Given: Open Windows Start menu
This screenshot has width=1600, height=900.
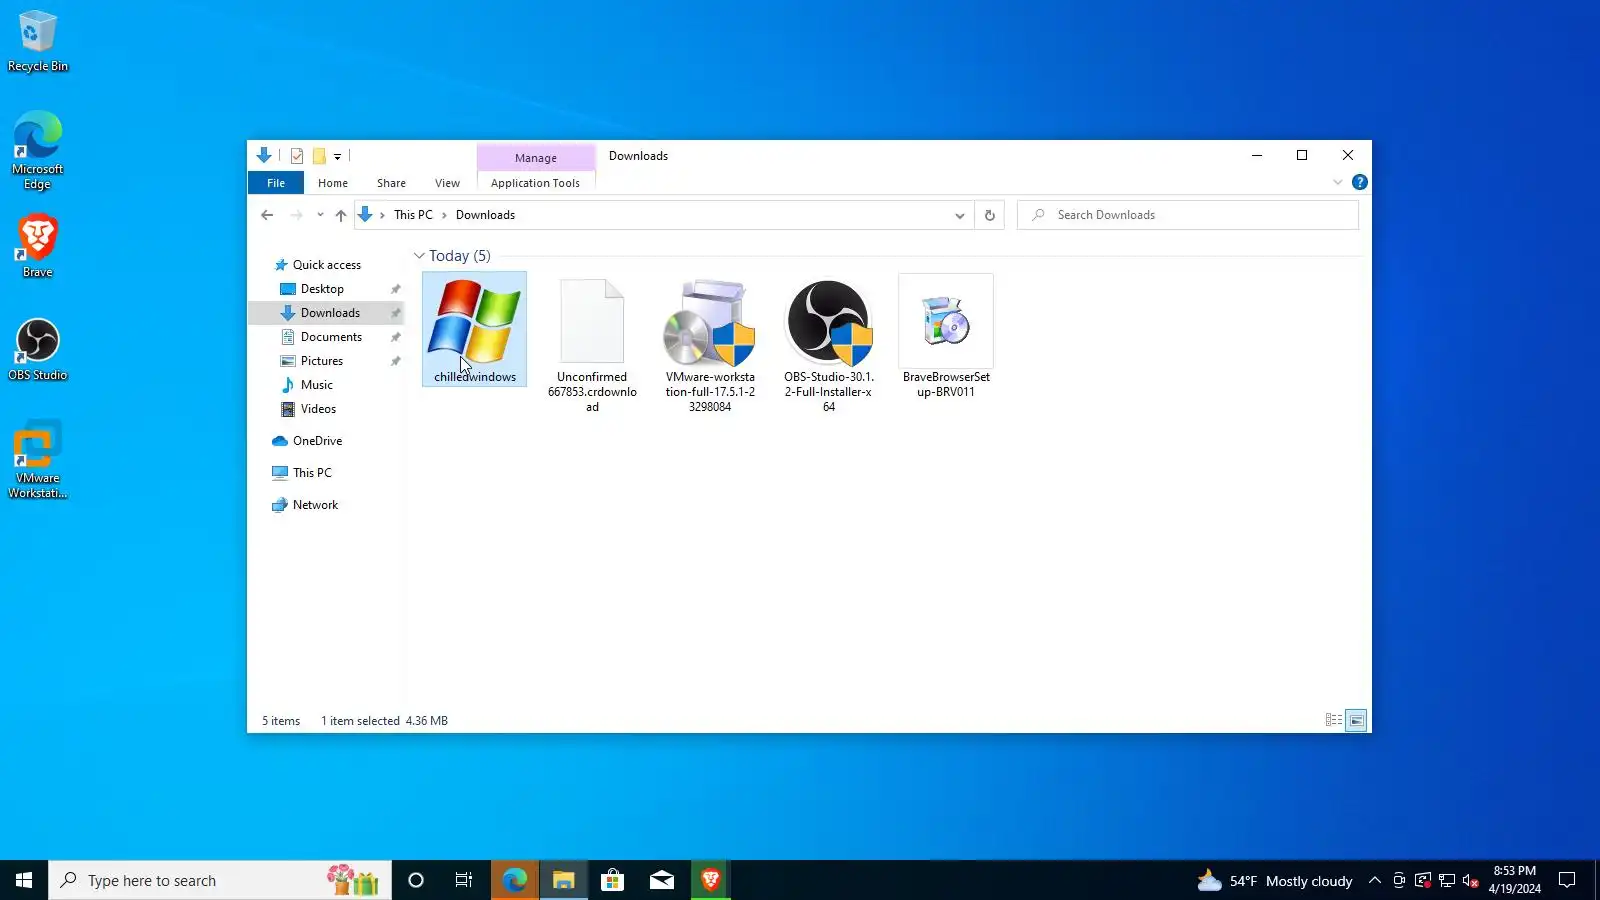Looking at the screenshot, I should (24, 880).
